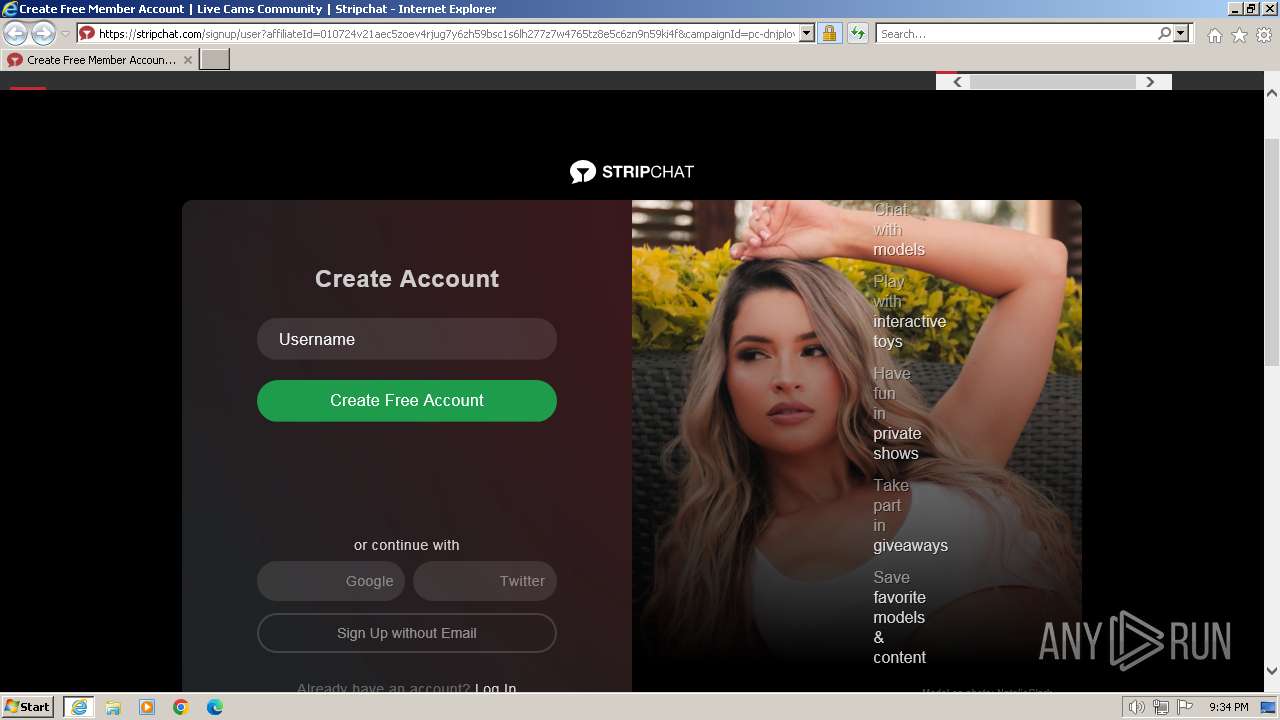Image resolution: width=1280 pixels, height=720 pixels.
Task: Close the Create Free Member Account tab
Action: (x=187, y=60)
